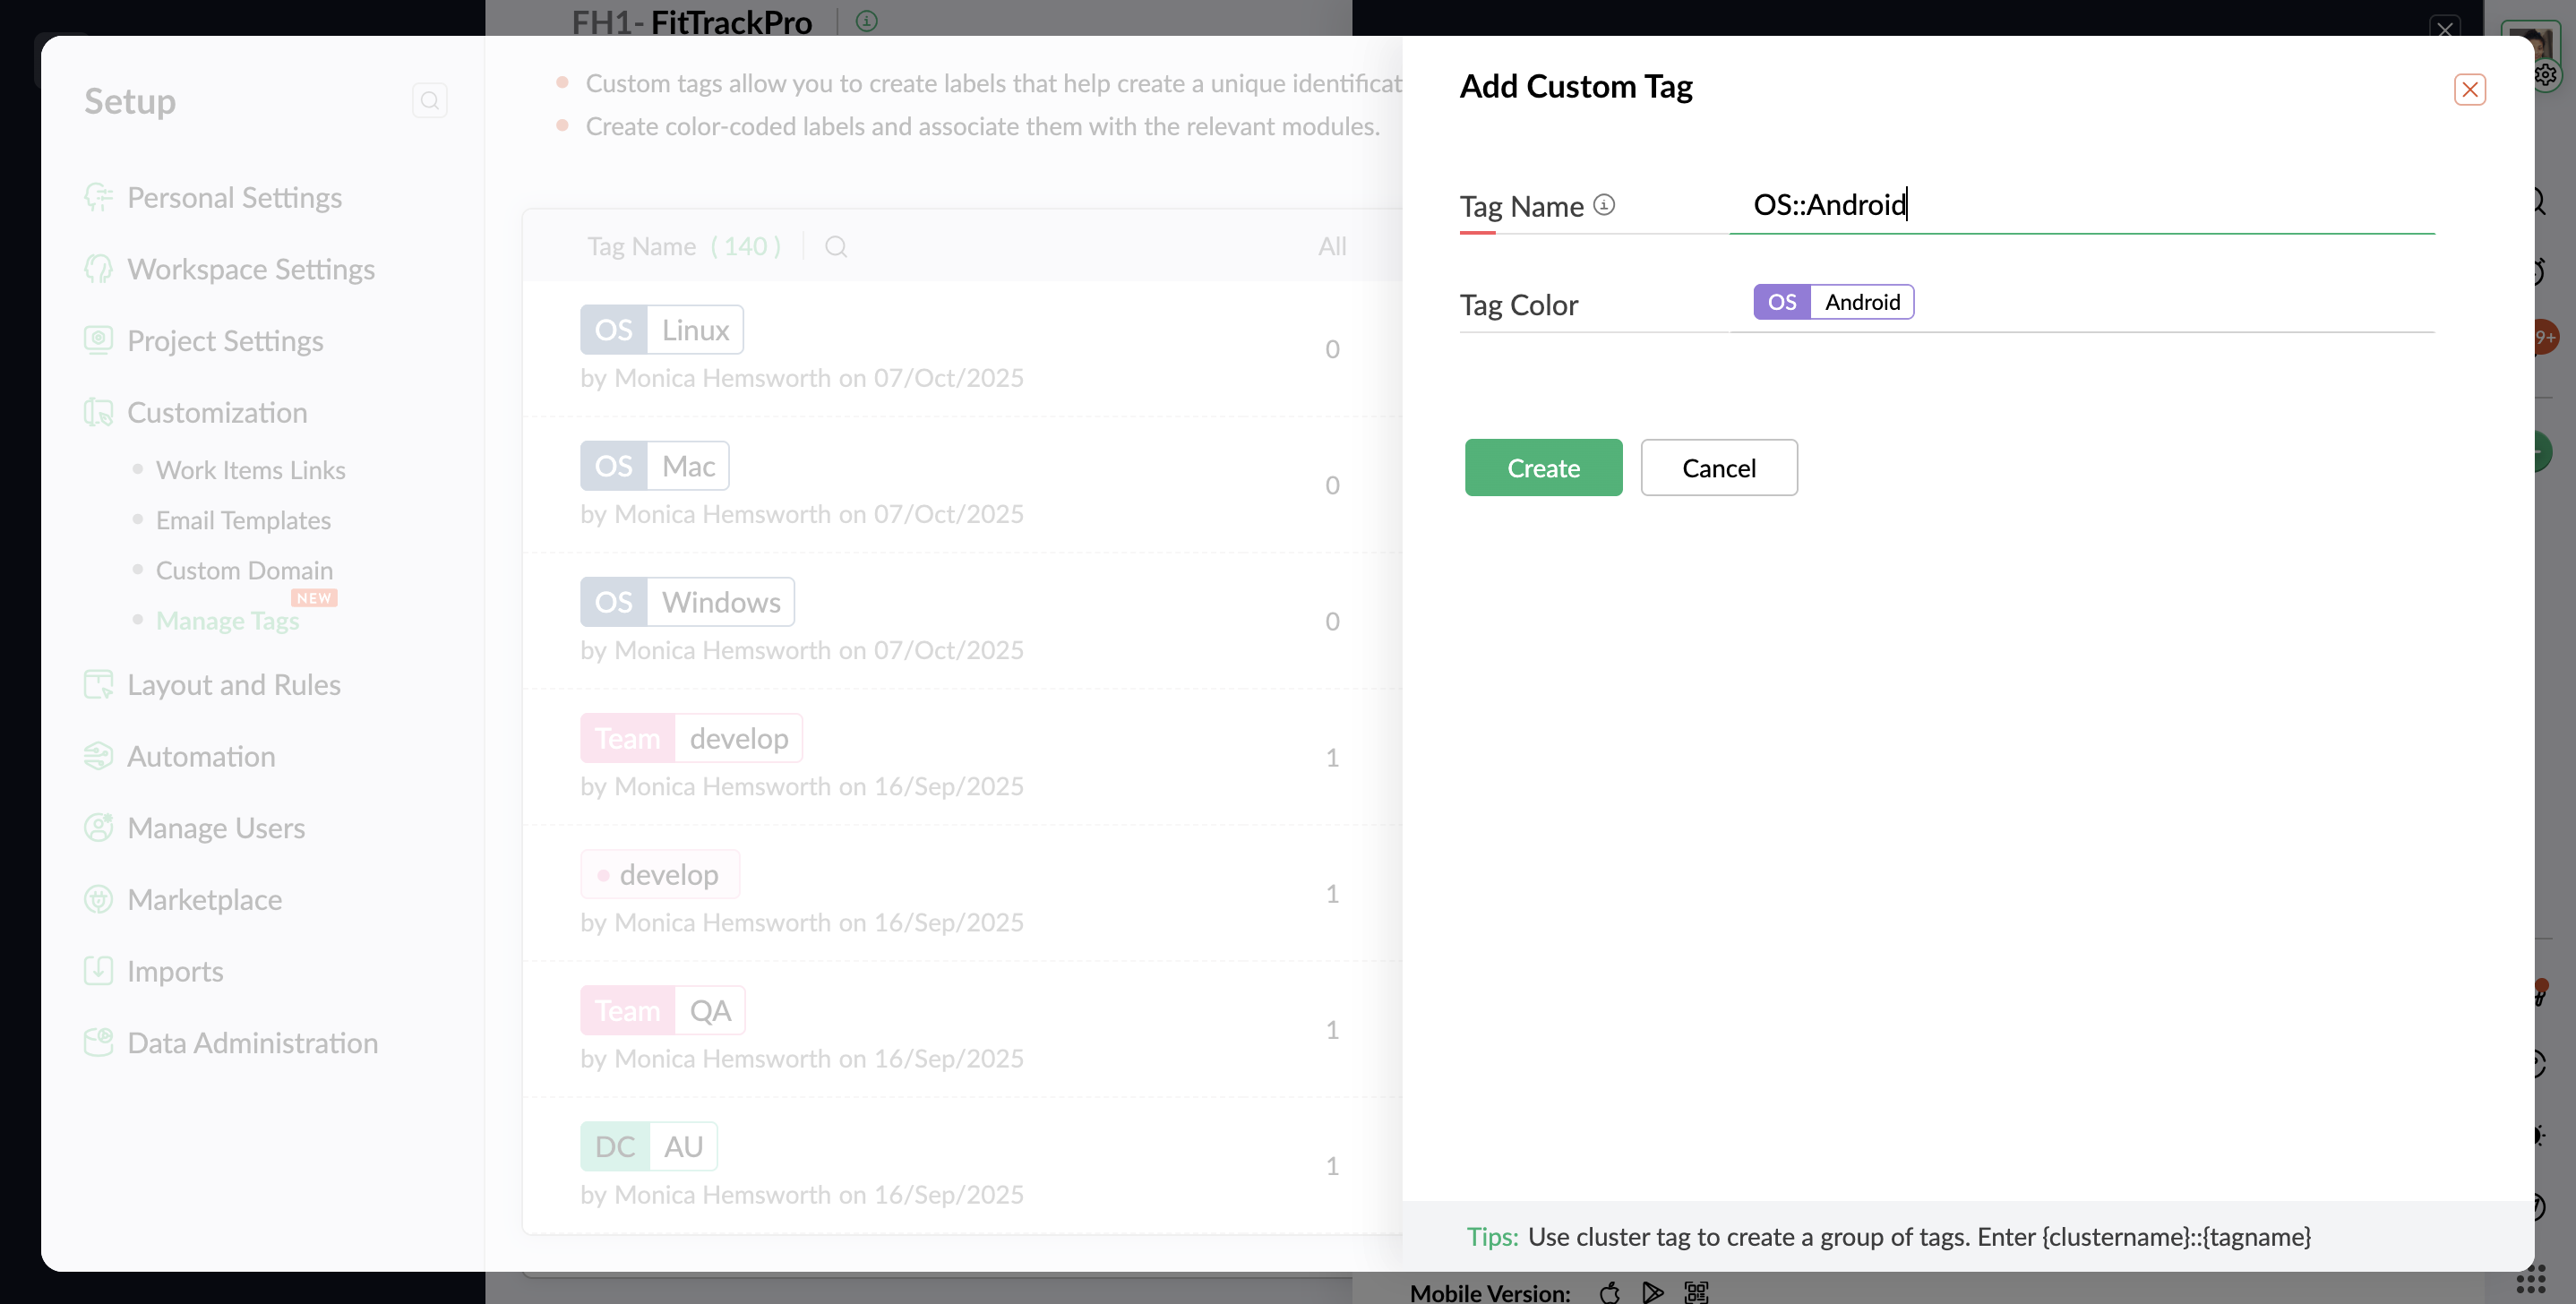Select the OS Windows tag

(687, 602)
